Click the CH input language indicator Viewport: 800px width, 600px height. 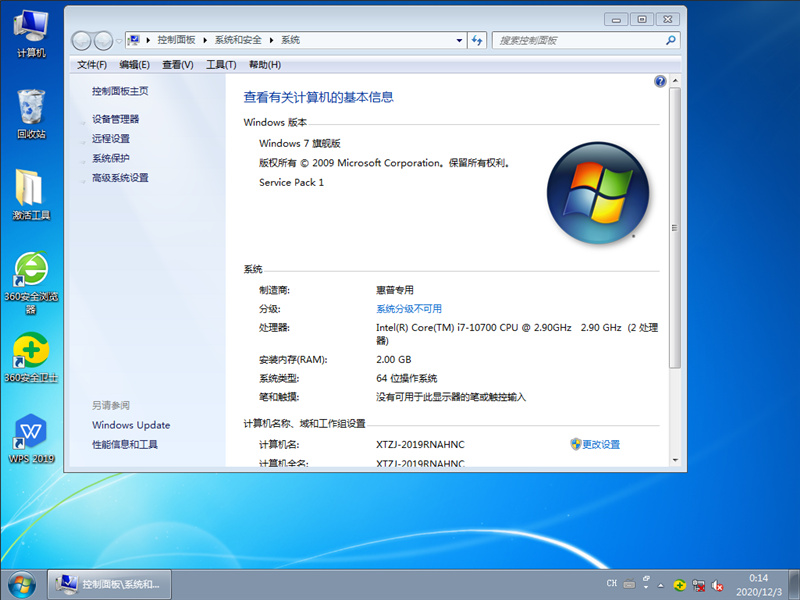point(612,583)
